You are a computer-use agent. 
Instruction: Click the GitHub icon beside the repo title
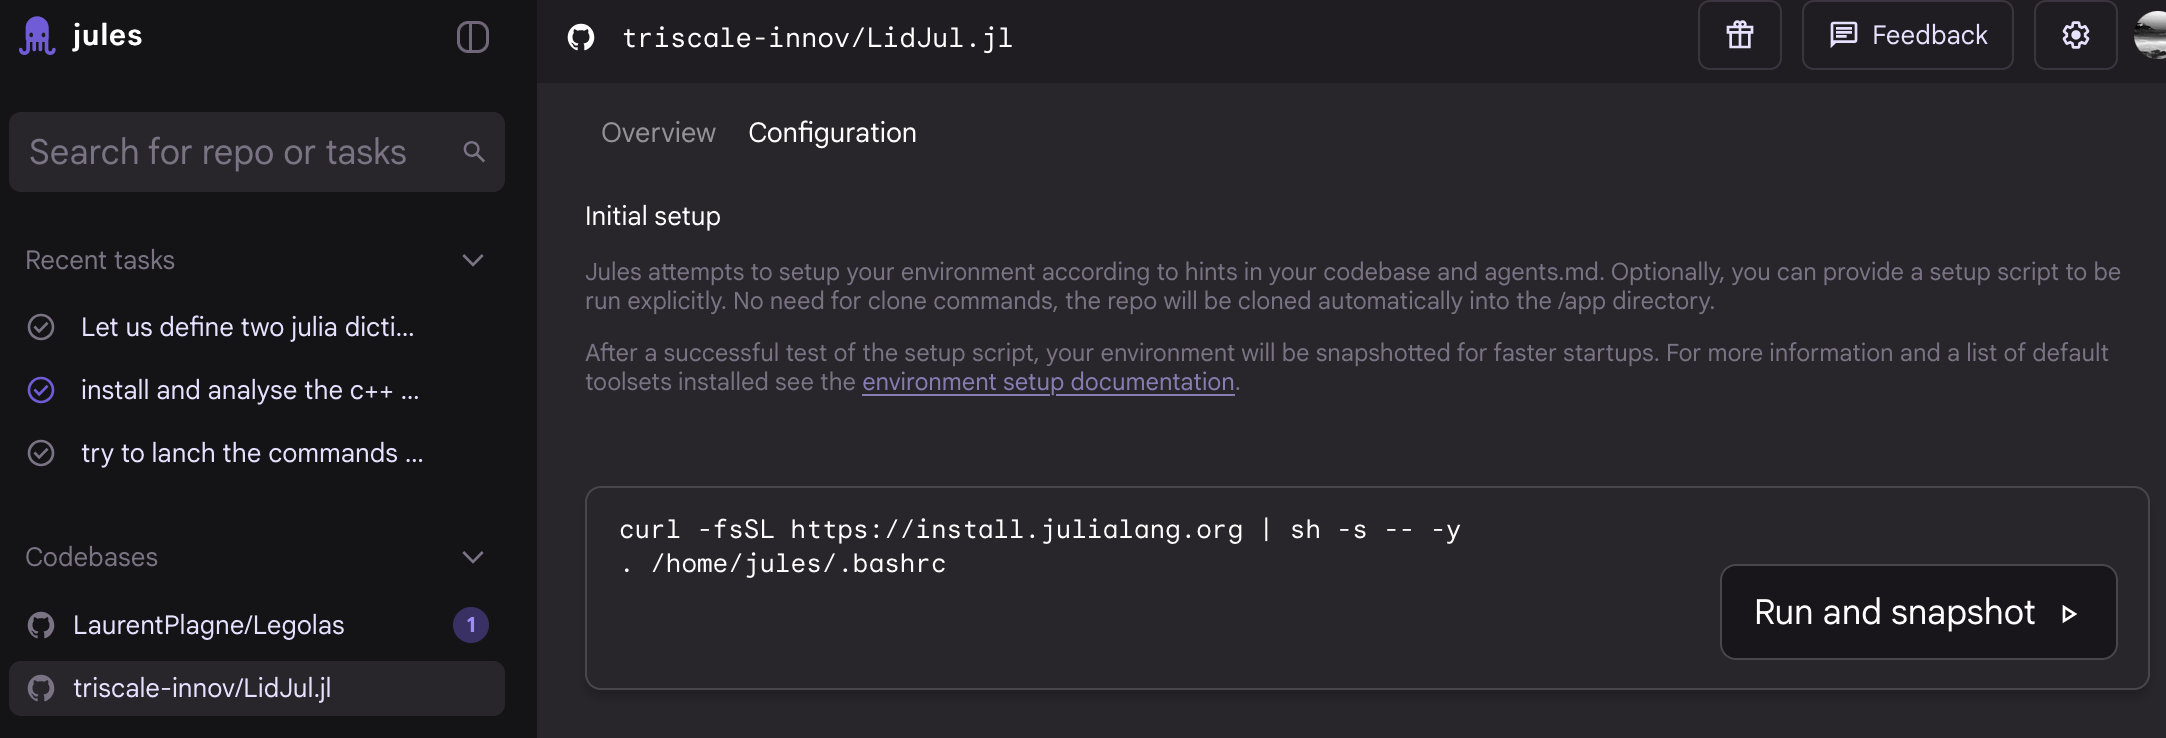pyautogui.click(x=581, y=38)
